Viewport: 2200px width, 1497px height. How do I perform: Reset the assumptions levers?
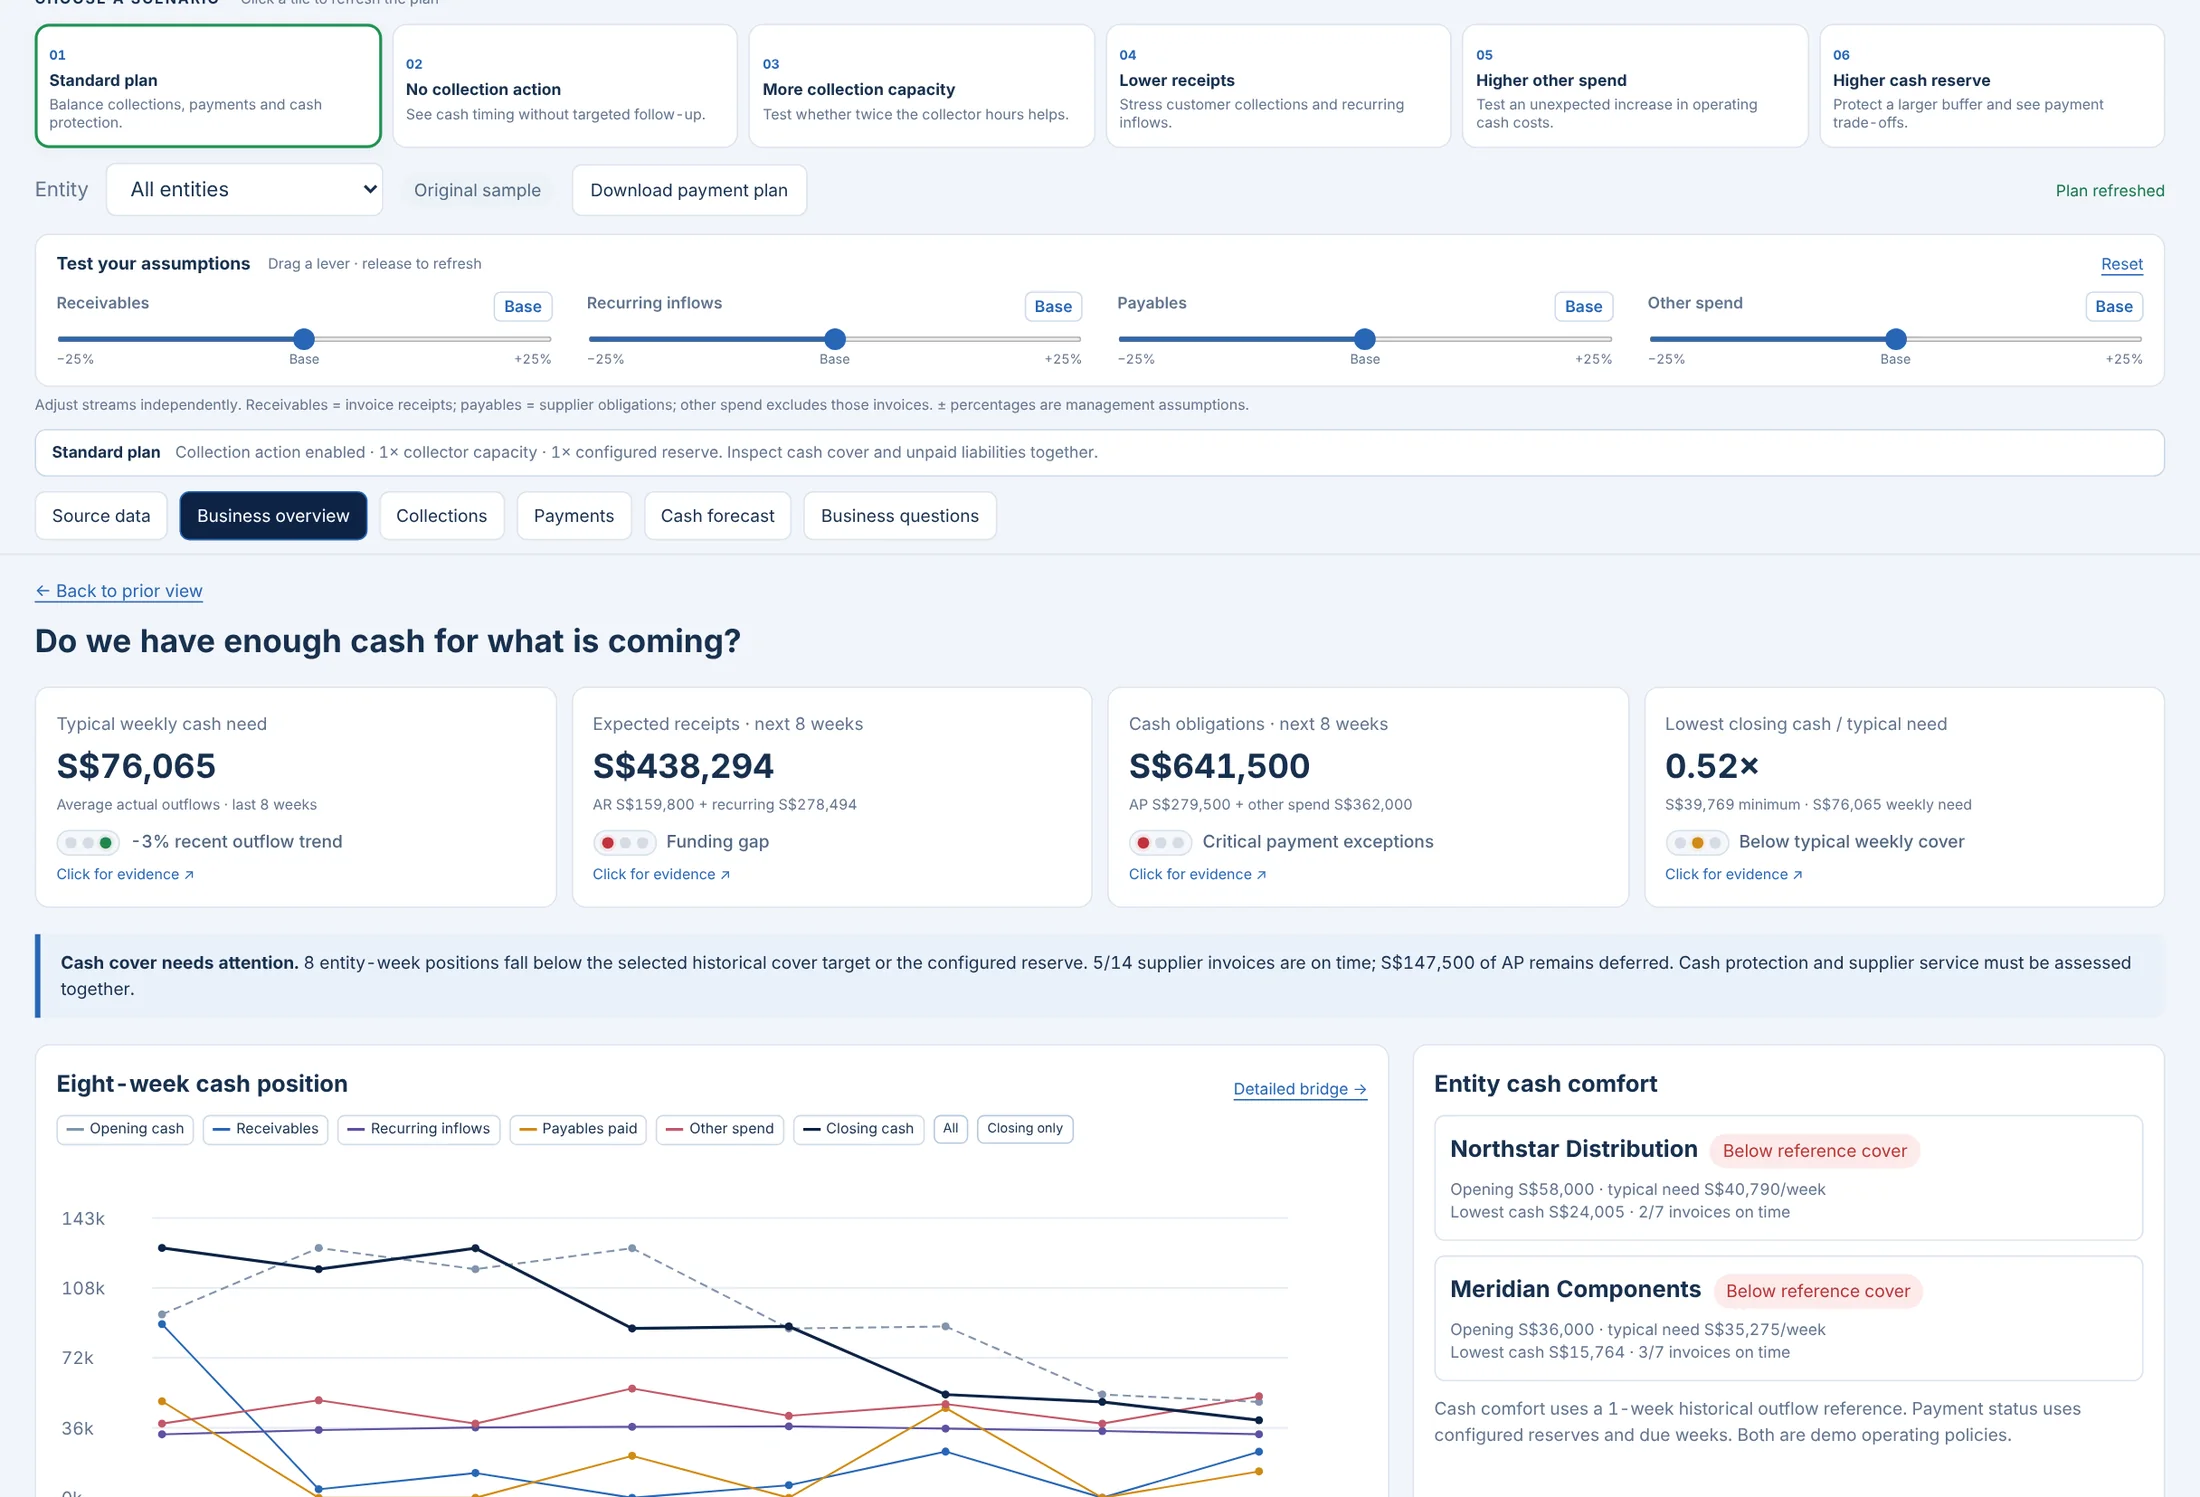(2121, 264)
